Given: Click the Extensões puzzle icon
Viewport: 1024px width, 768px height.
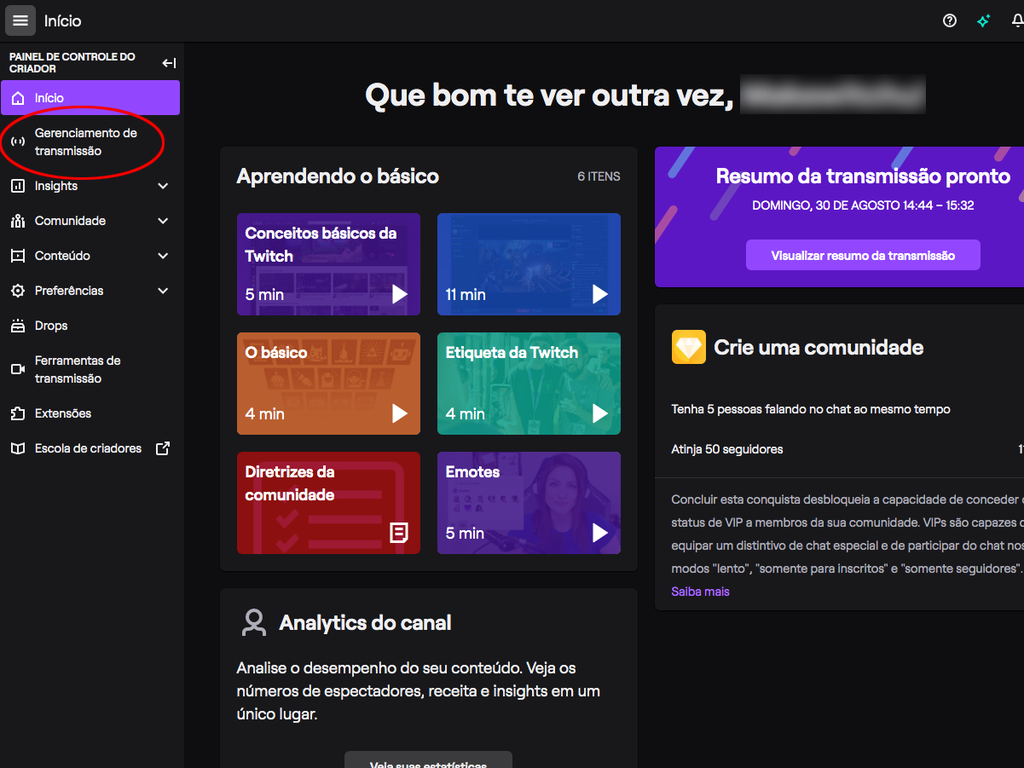Looking at the screenshot, I should (18, 413).
